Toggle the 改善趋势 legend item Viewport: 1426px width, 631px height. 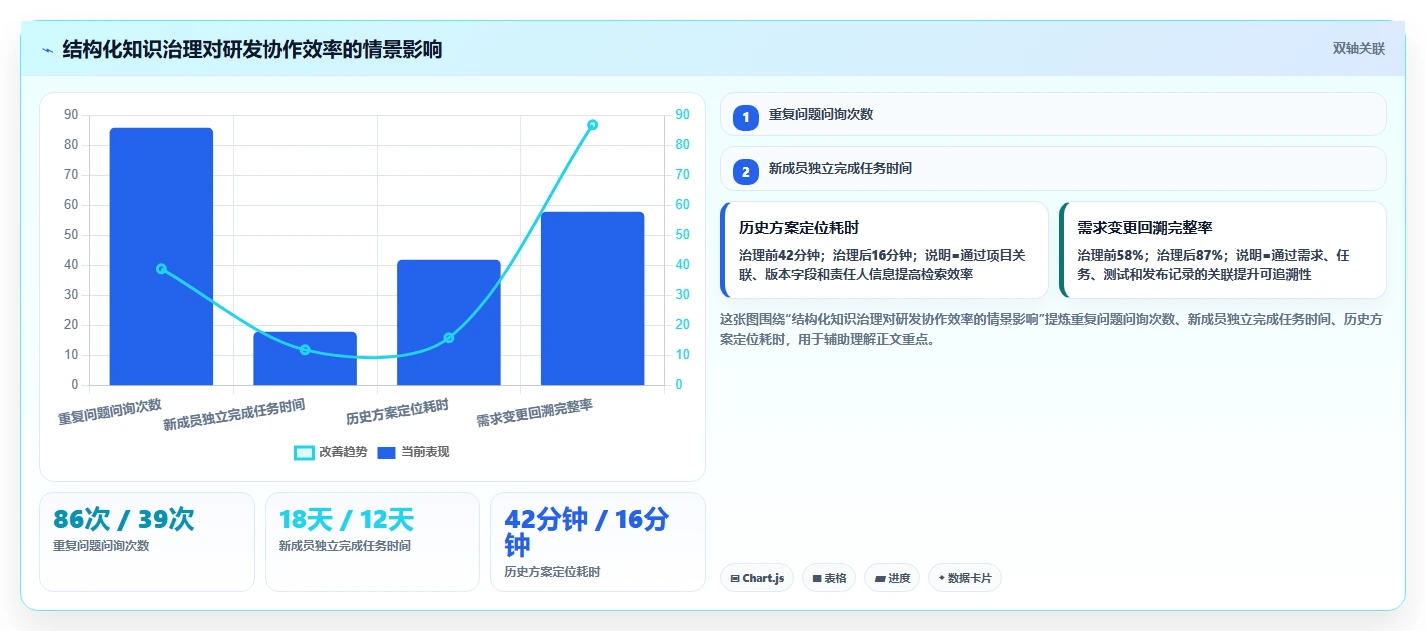coord(332,452)
